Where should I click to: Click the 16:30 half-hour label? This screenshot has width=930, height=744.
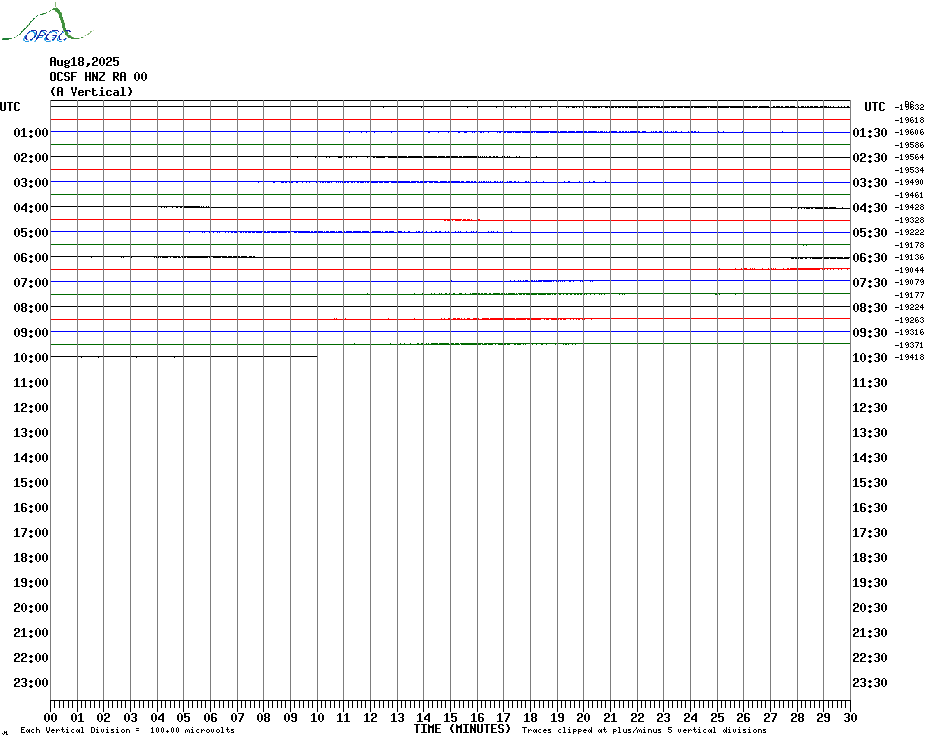870,508
